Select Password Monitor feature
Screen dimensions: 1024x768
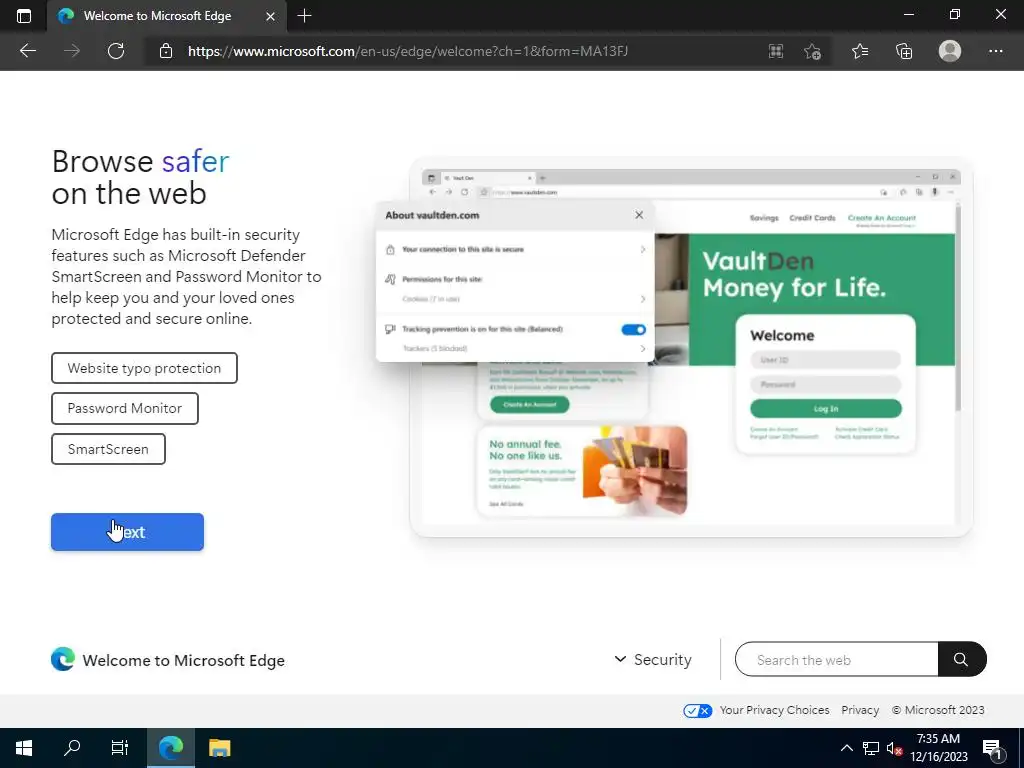pos(125,408)
